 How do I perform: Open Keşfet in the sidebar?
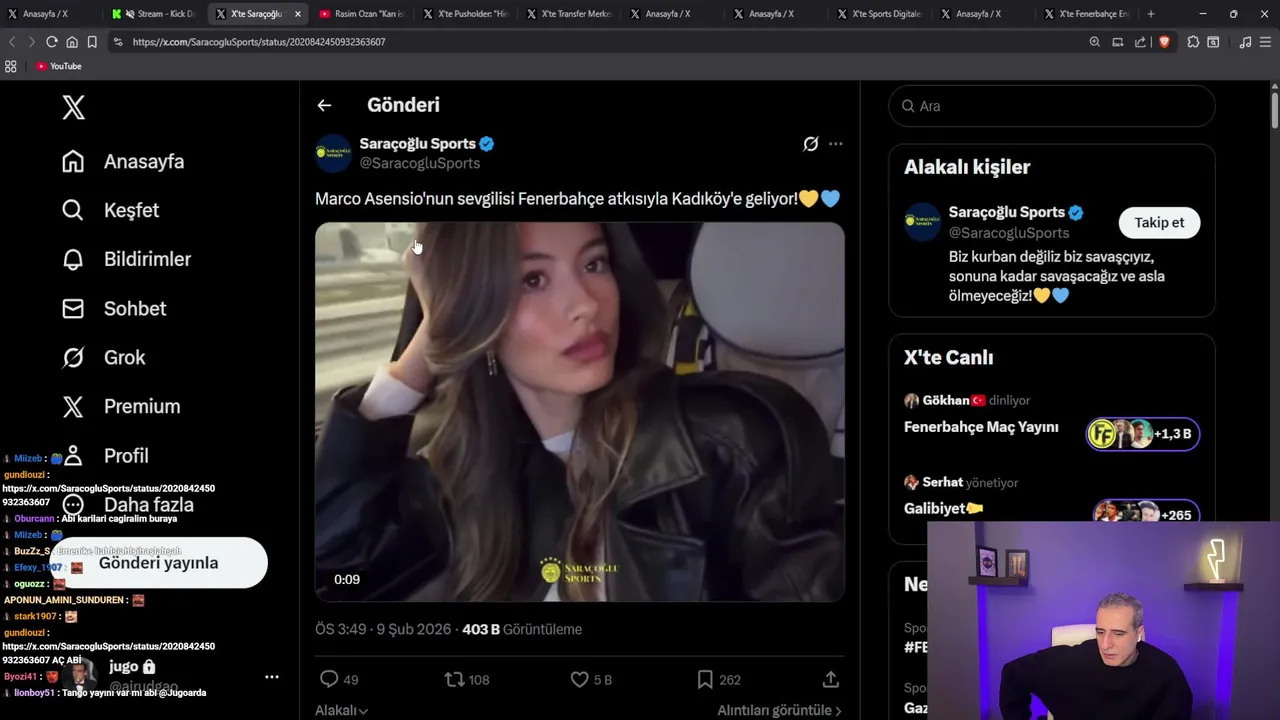click(x=110, y=210)
